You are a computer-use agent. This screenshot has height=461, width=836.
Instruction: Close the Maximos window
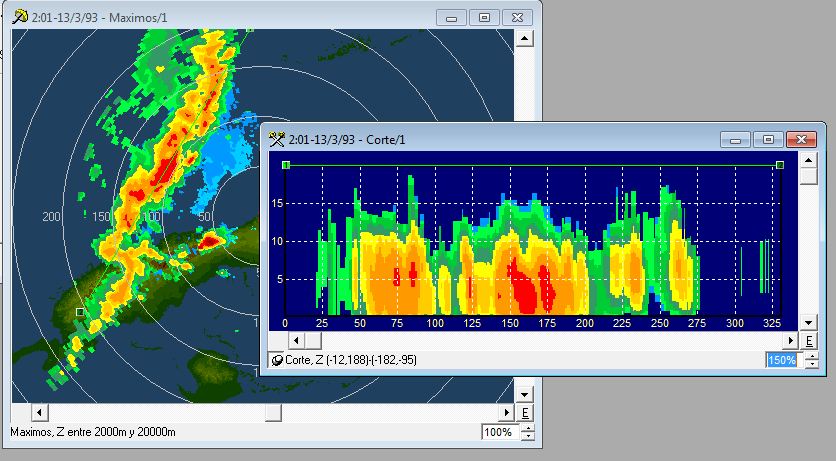(517, 18)
